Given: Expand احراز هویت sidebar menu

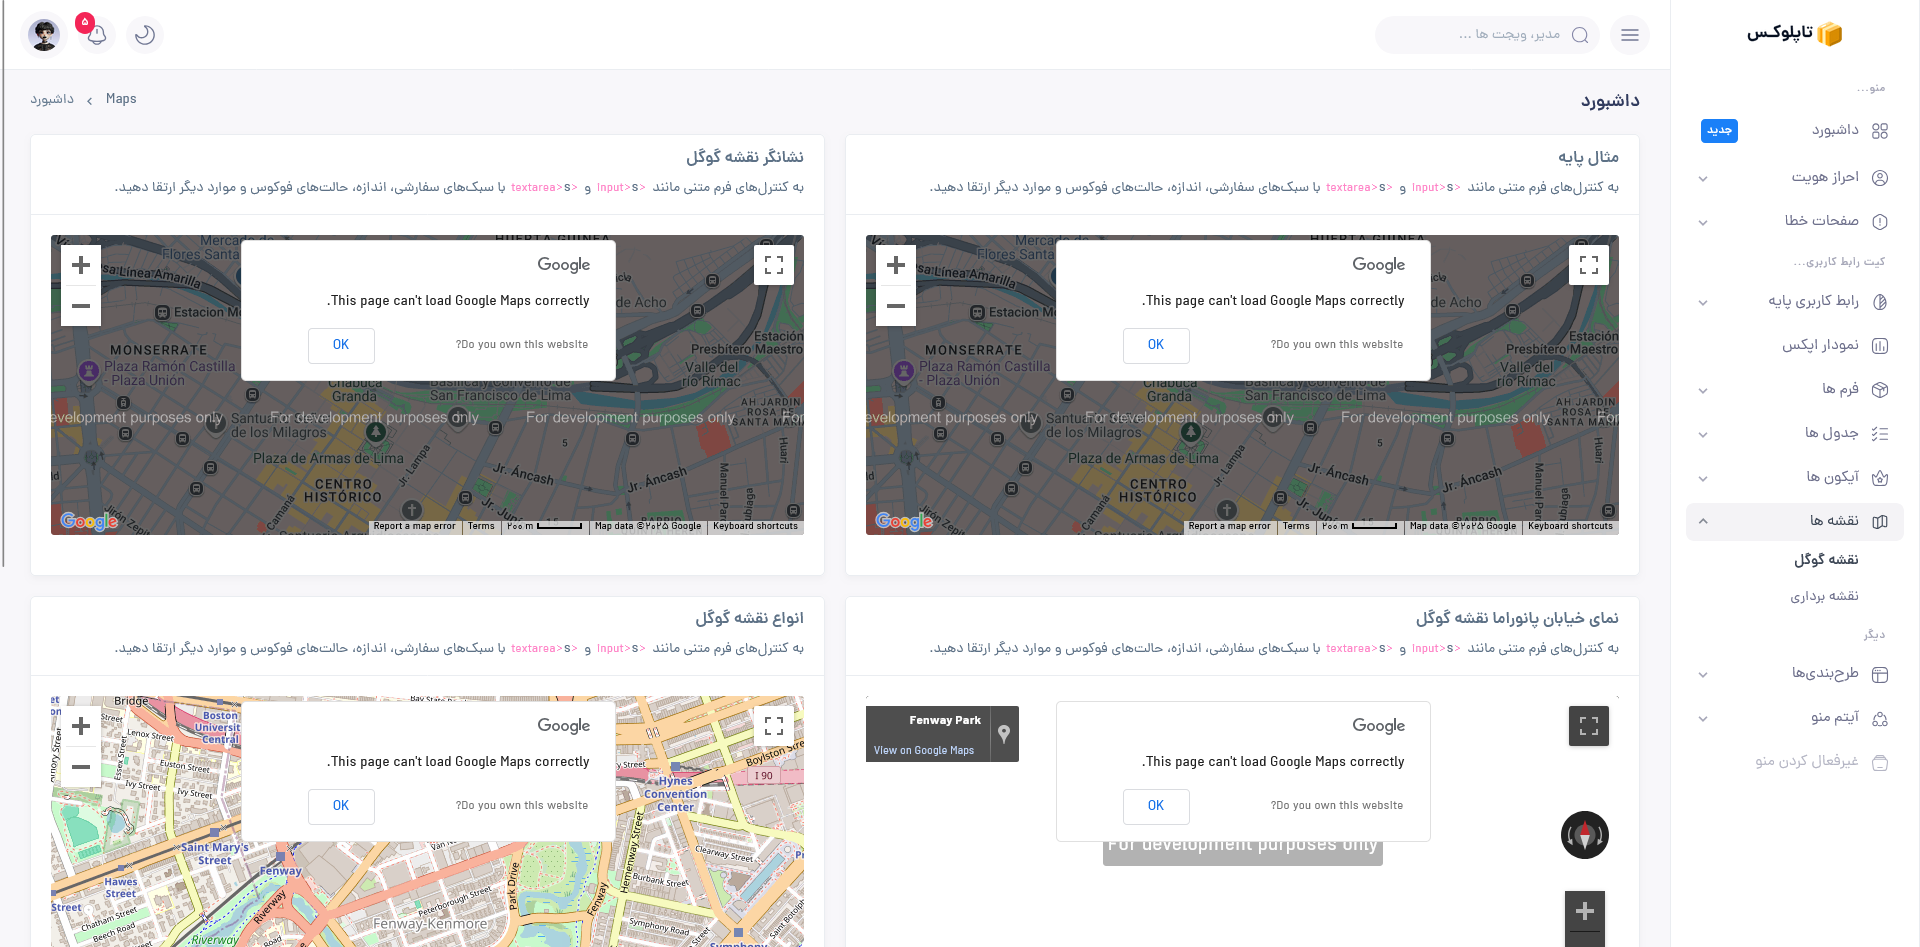Looking at the screenshot, I should tap(1795, 177).
